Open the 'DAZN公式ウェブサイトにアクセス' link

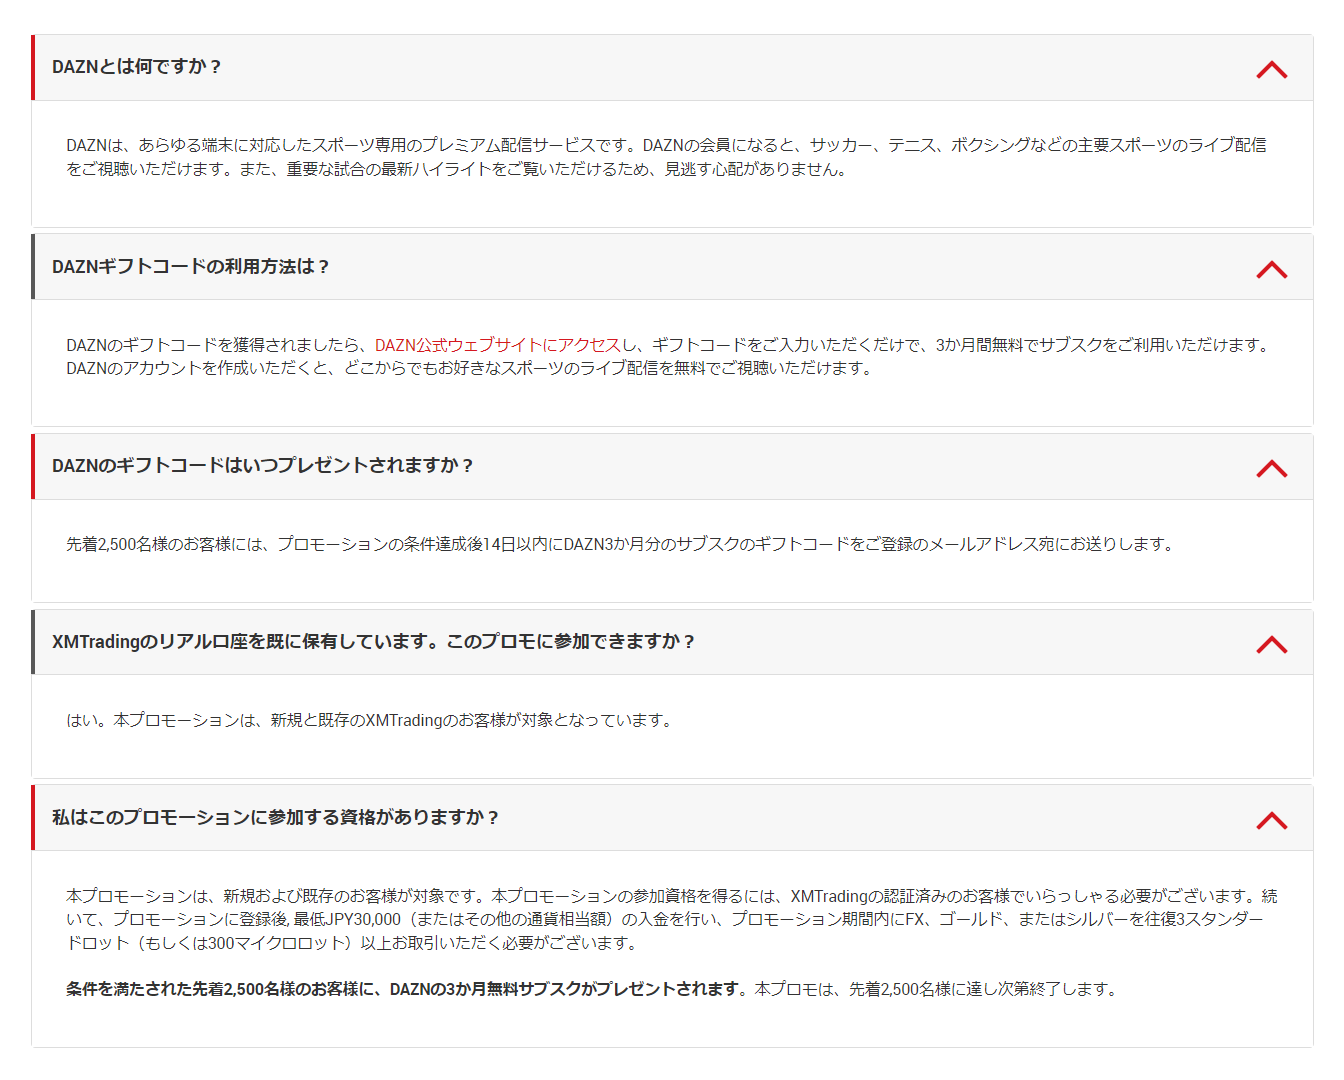point(498,345)
